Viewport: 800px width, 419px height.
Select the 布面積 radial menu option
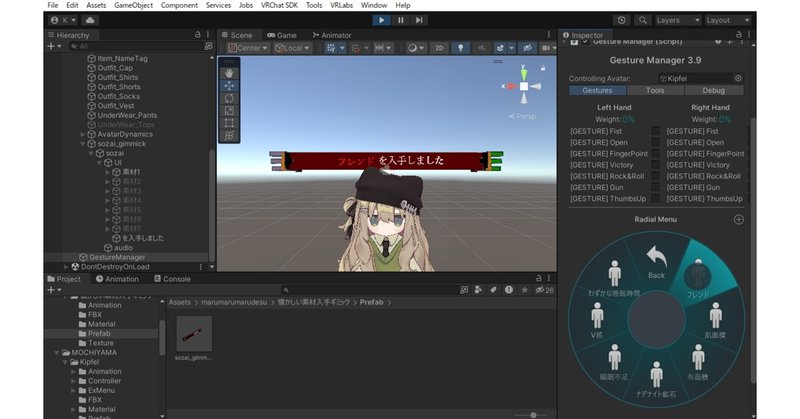pos(698,362)
